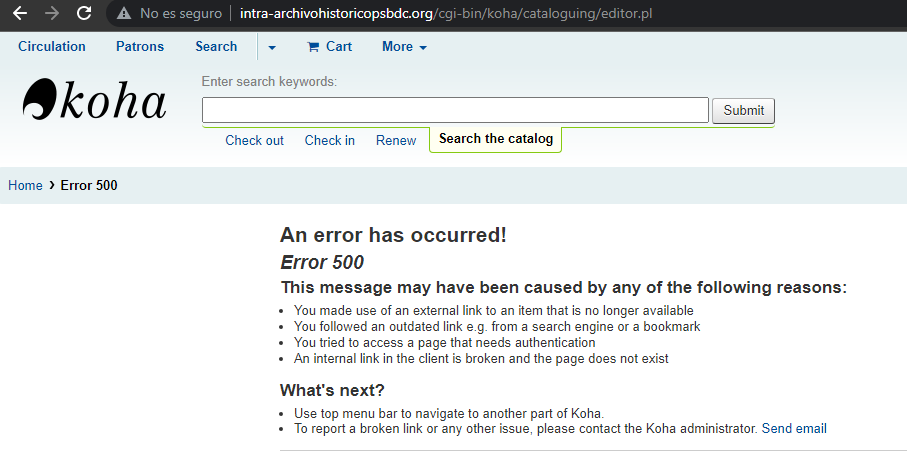Image resolution: width=907 pixels, height=462 pixels.
Task: Go to Home via the breadcrumb
Action: (25, 186)
